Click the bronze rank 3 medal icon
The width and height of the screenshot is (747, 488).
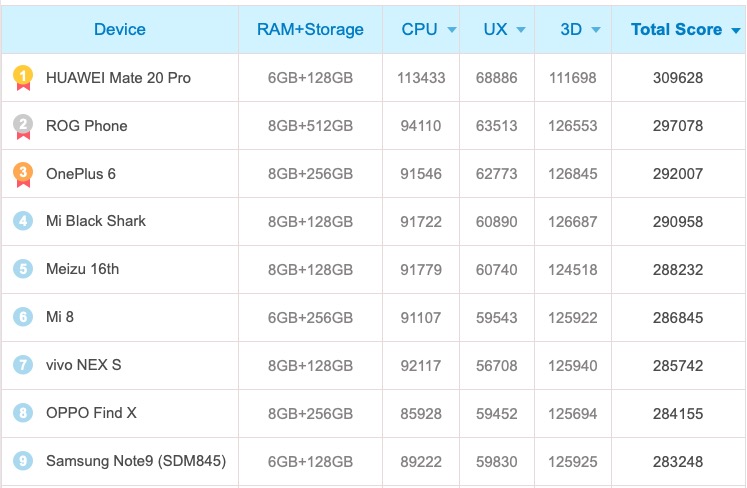point(23,173)
